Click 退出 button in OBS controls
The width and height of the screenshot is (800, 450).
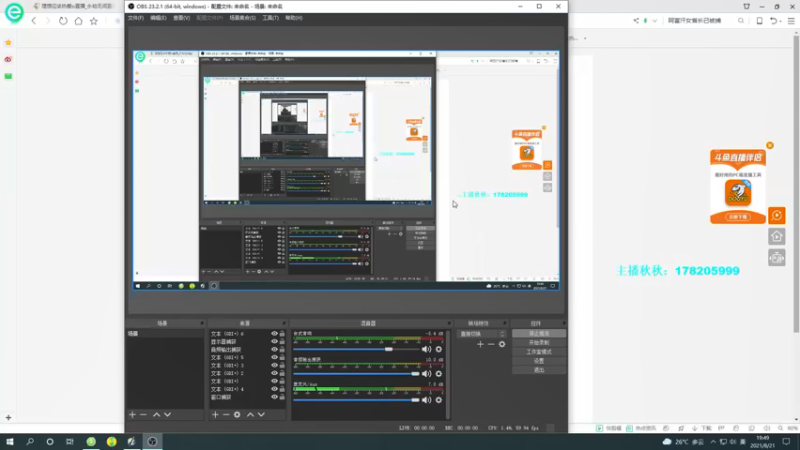click(x=539, y=370)
